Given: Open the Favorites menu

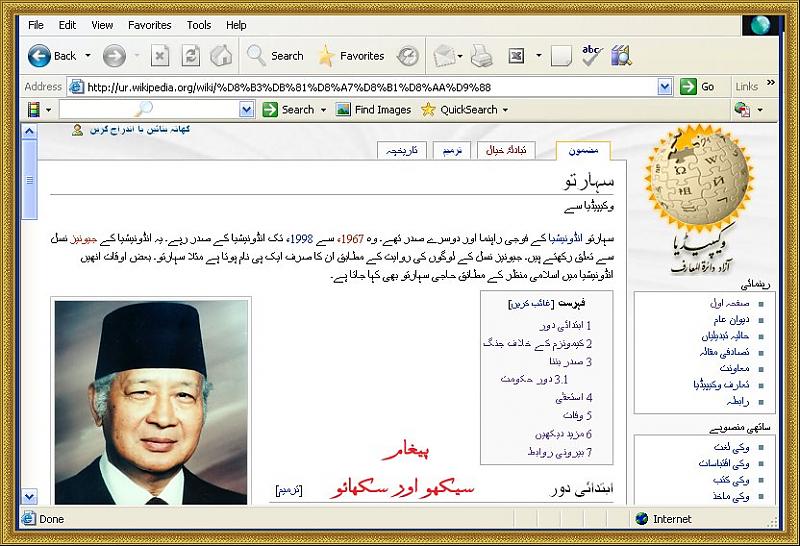Looking at the screenshot, I should pyautogui.click(x=149, y=25).
